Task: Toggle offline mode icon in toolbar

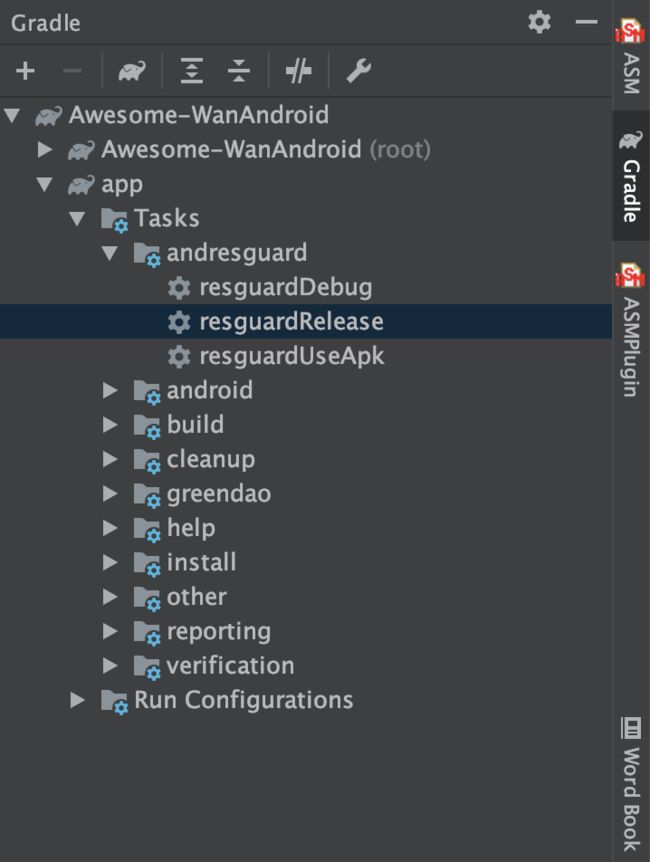Action: point(299,71)
